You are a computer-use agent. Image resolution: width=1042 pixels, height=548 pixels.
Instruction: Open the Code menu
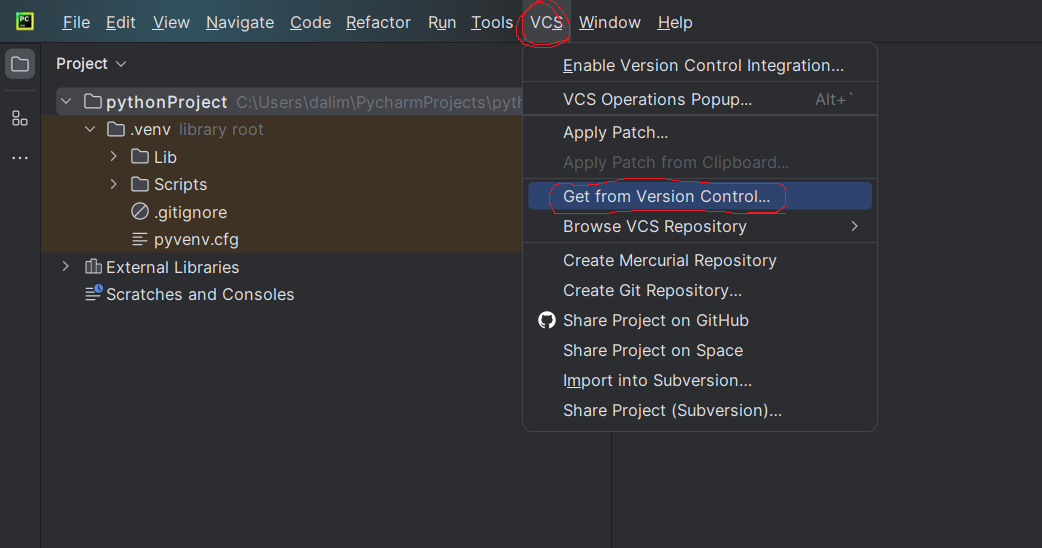pyautogui.click(x=310, y=23)
